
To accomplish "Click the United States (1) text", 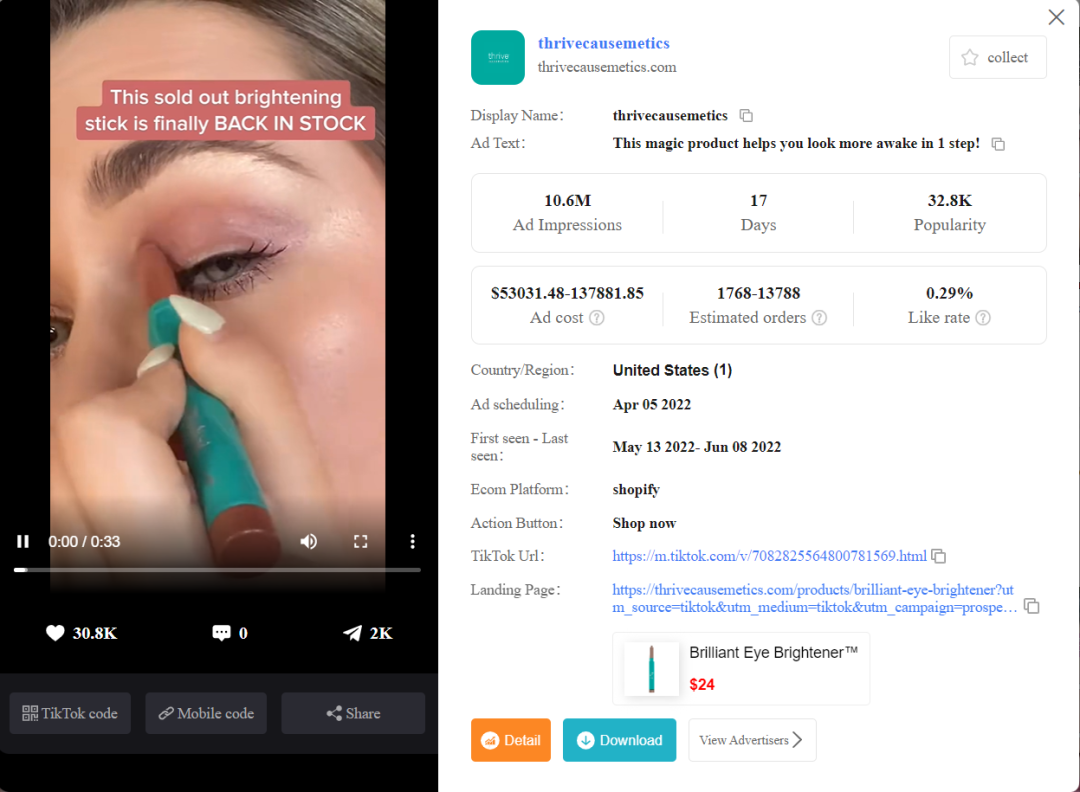I will click(672, 370).
